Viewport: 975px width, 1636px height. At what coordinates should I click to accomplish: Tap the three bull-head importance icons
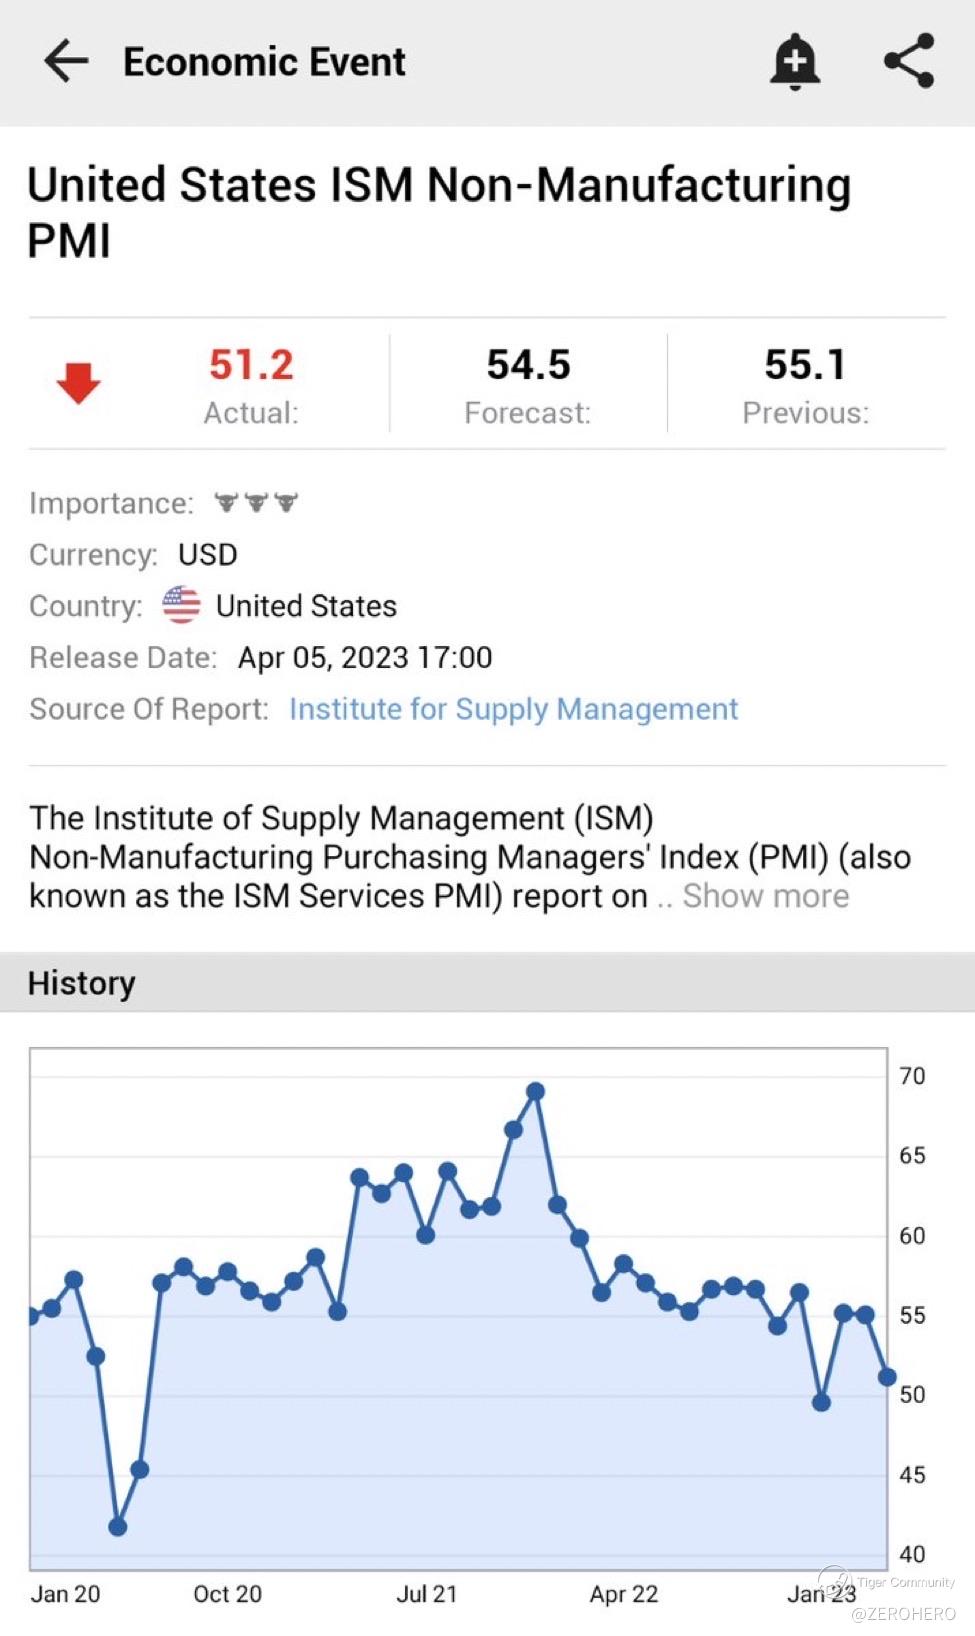[256, 502]
